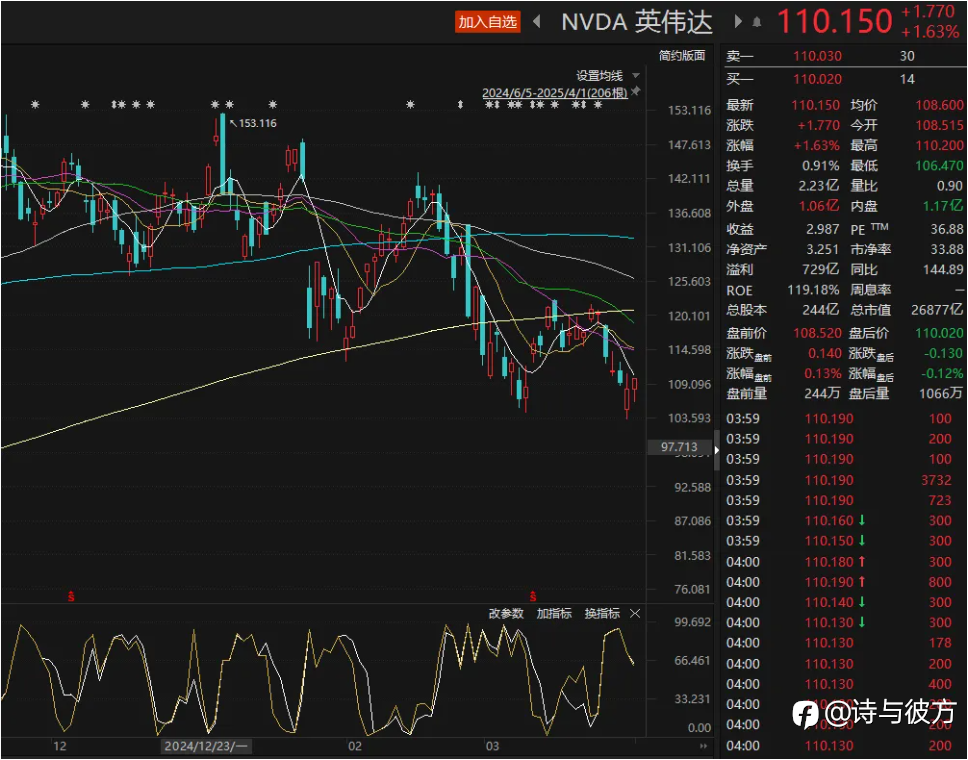
Task: Click the 换手 value 0.91%
Action: point(820,166)
